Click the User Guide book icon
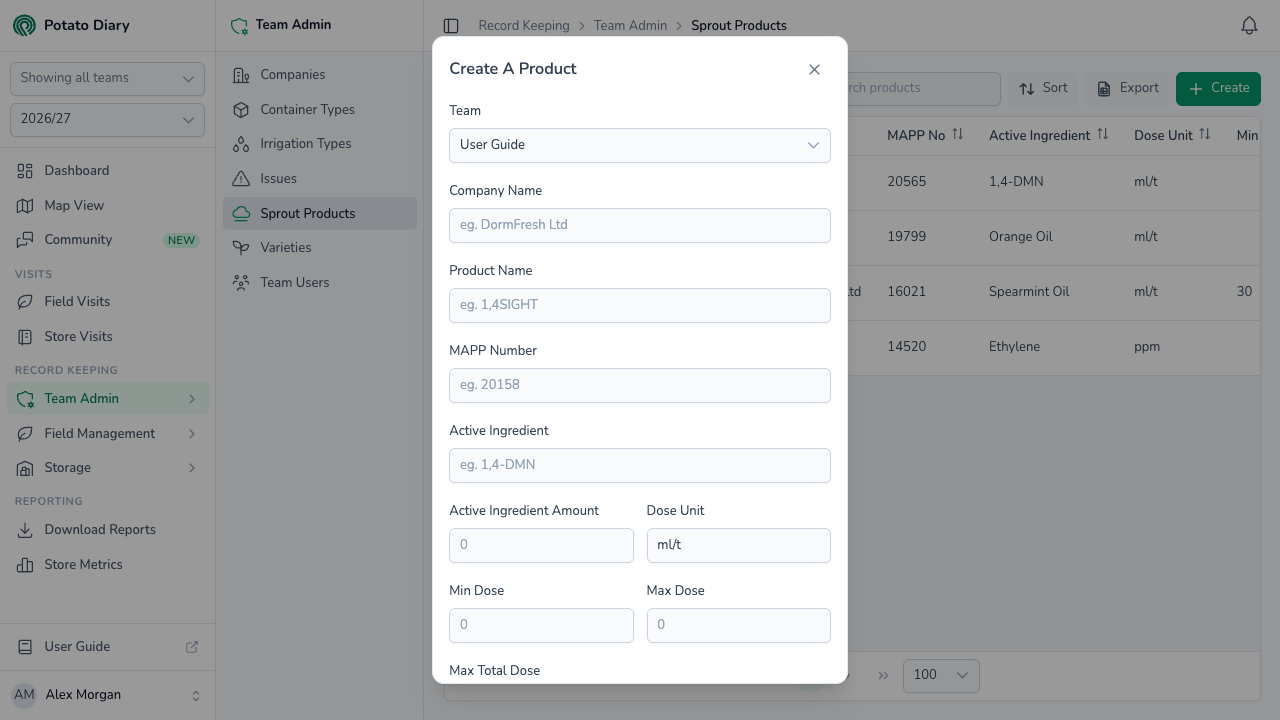This screenshot has width=1280, height=720. 25,647
